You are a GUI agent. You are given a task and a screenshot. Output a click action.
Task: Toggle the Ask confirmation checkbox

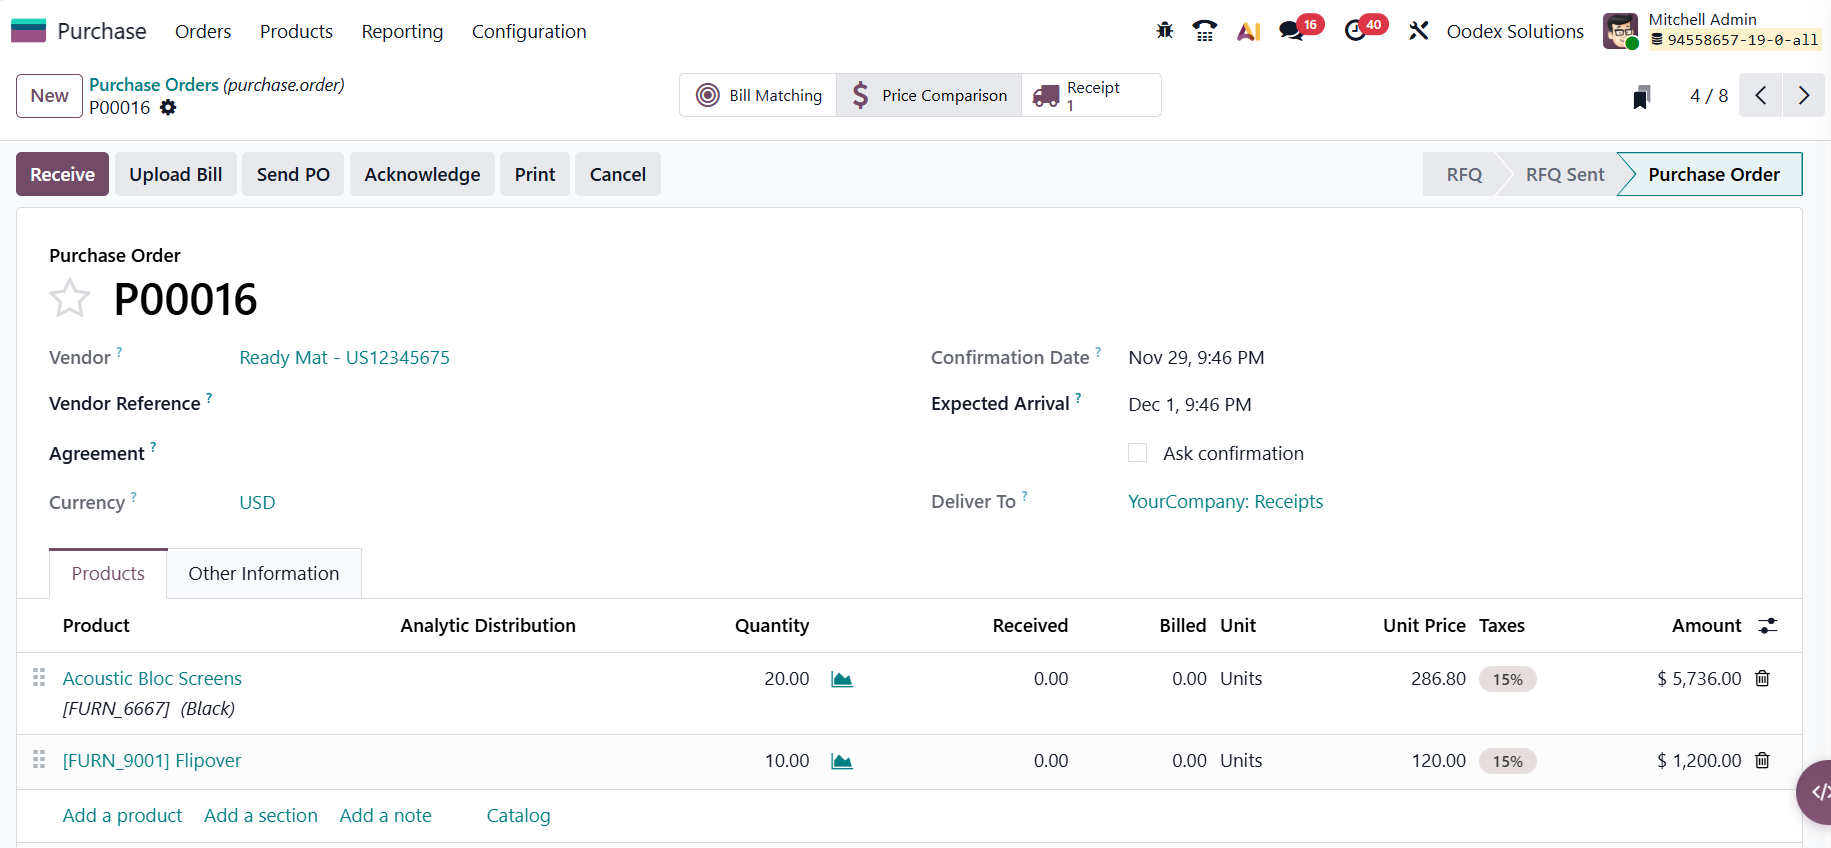(x=1137, y=453)
